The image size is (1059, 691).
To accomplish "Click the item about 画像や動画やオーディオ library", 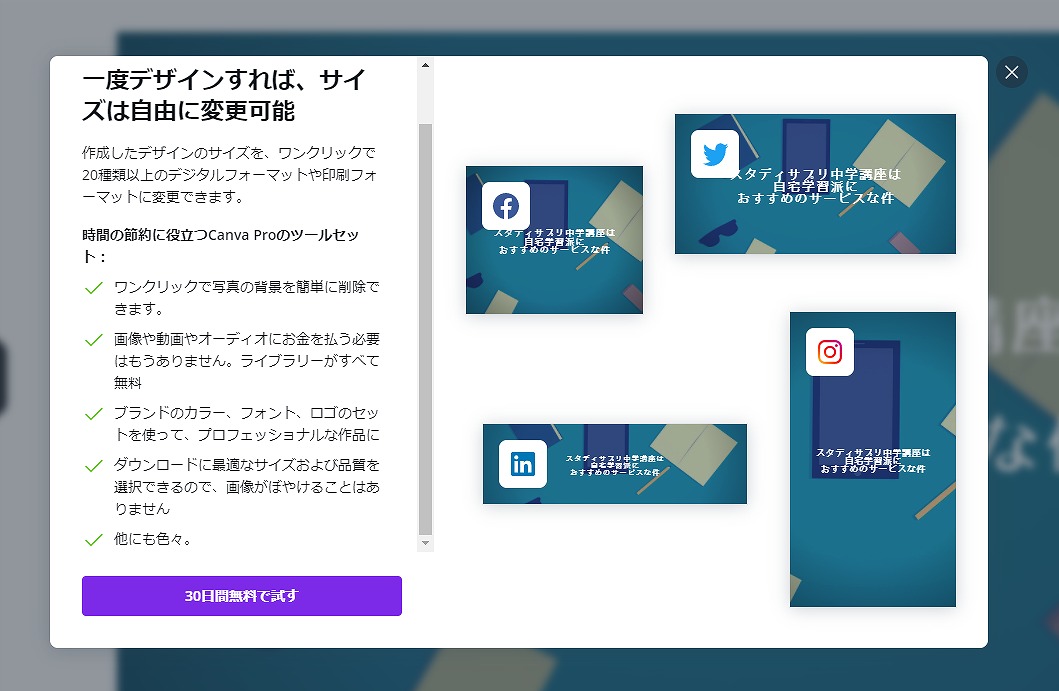I will coord(247,361).
